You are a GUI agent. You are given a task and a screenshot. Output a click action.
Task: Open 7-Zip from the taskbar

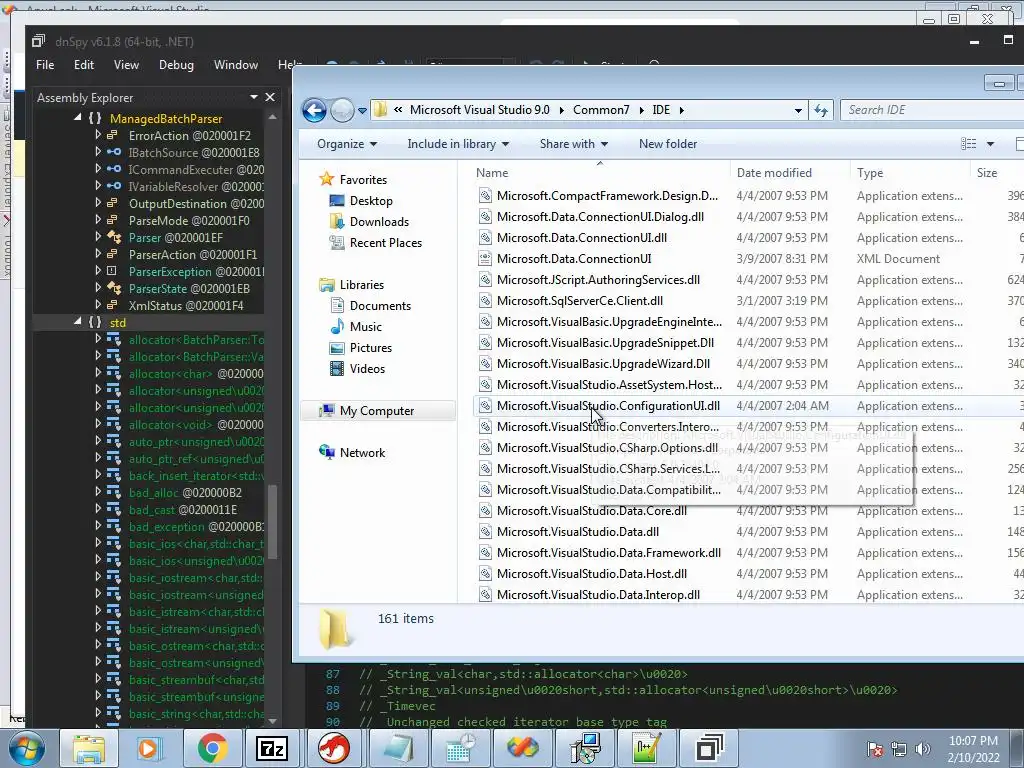272,748
